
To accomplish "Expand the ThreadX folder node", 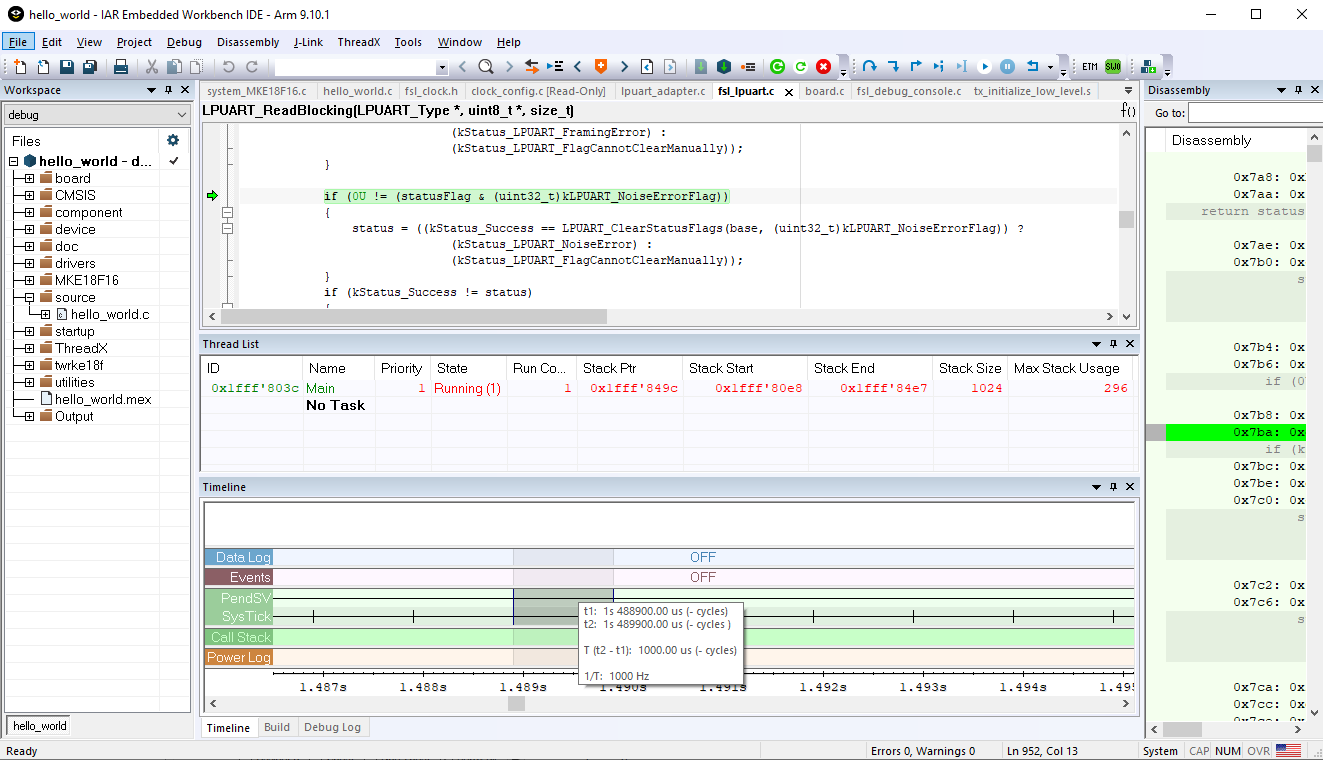I will point(29,348).
